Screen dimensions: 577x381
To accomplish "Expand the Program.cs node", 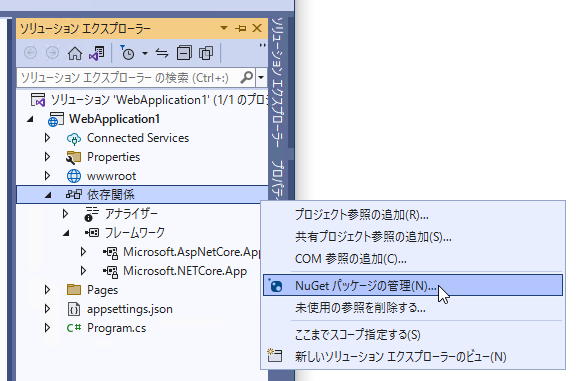I will point(47,328).
